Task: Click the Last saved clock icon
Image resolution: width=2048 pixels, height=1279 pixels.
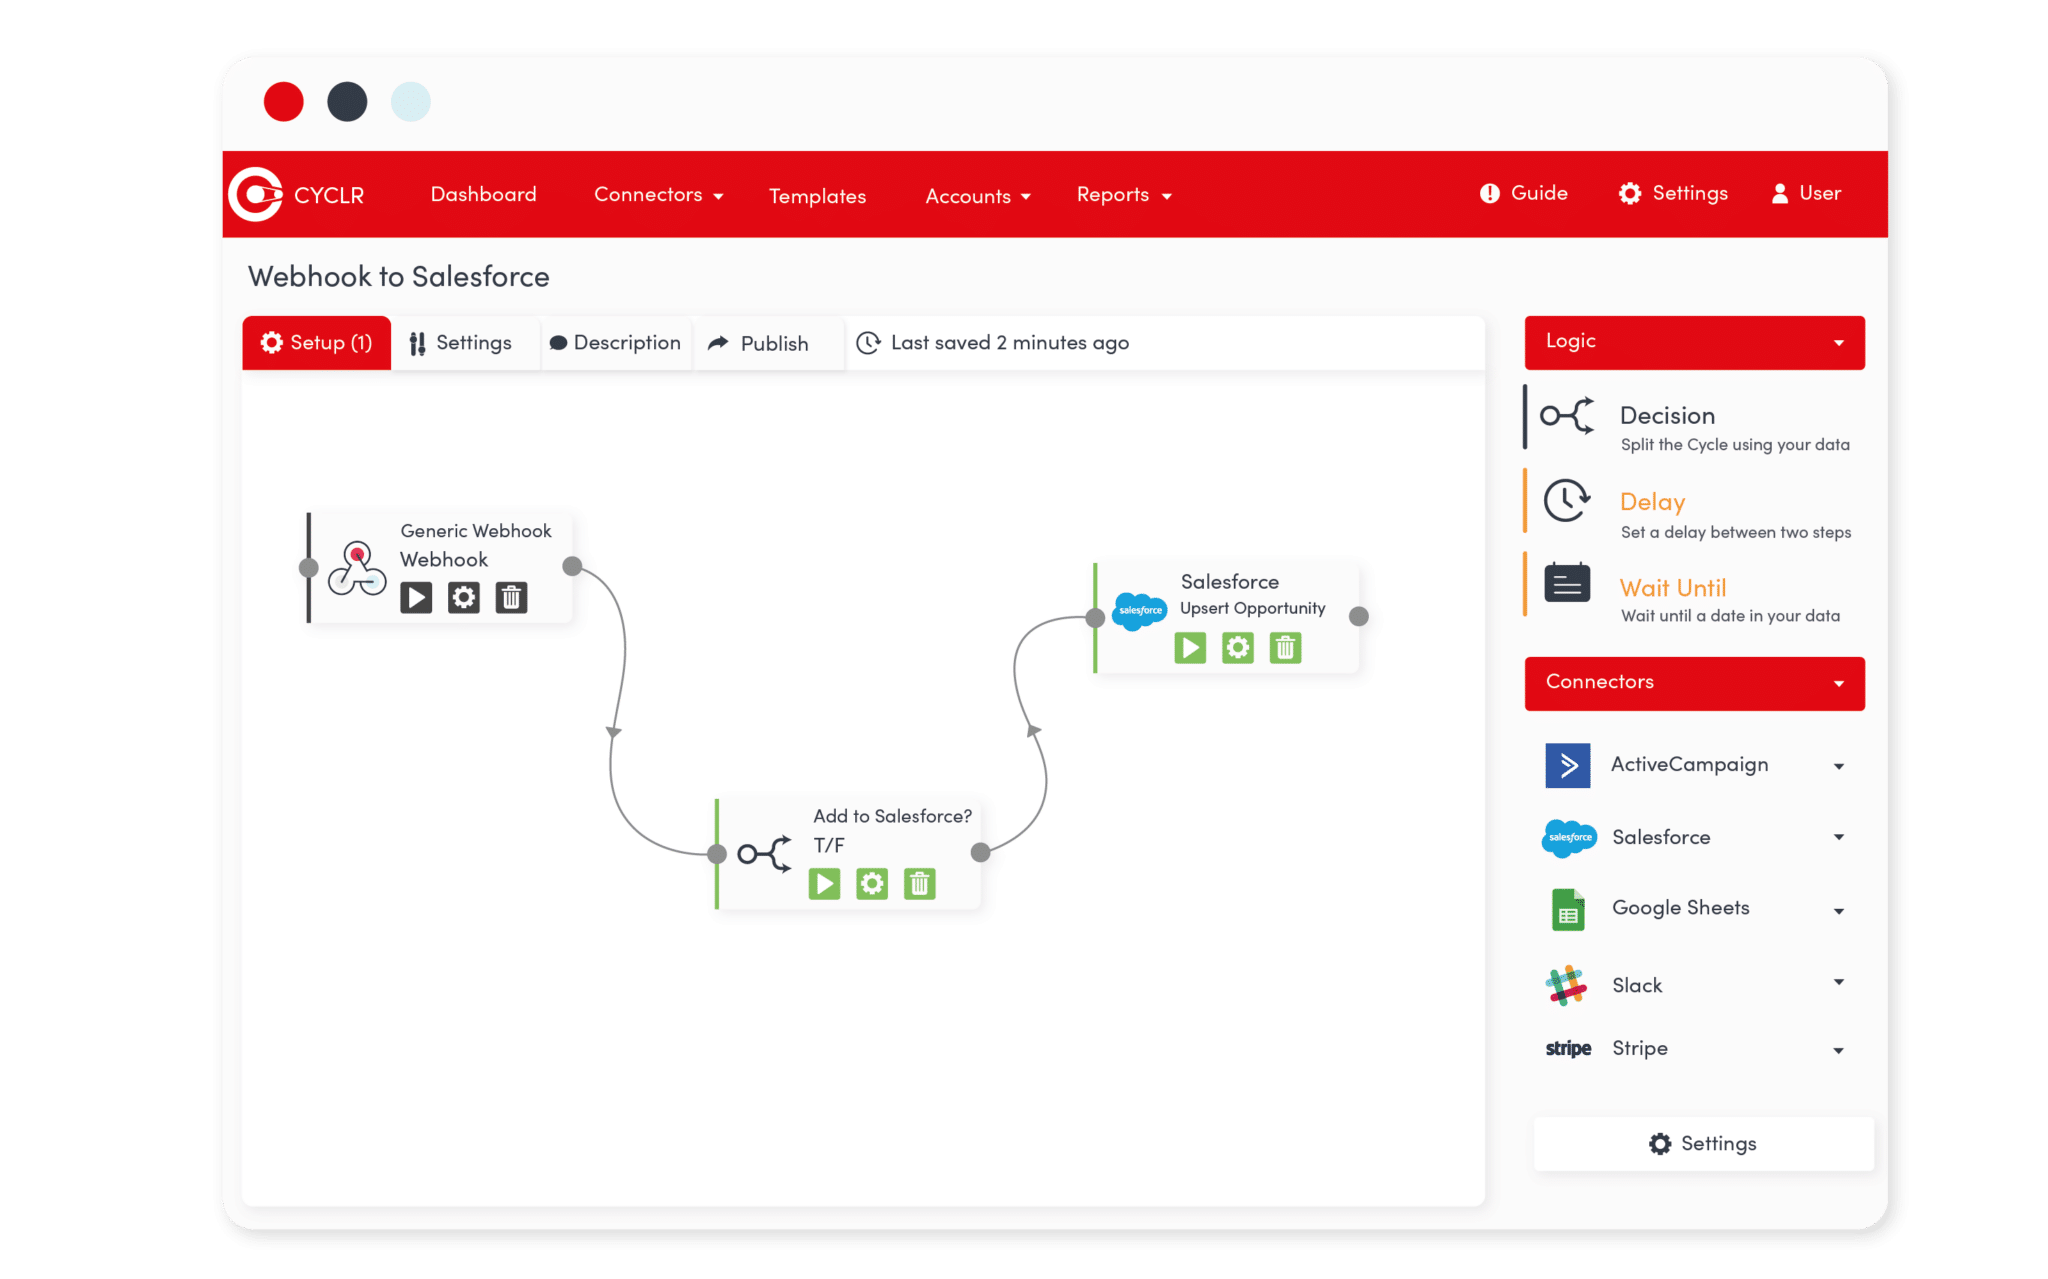Action: 868,343
